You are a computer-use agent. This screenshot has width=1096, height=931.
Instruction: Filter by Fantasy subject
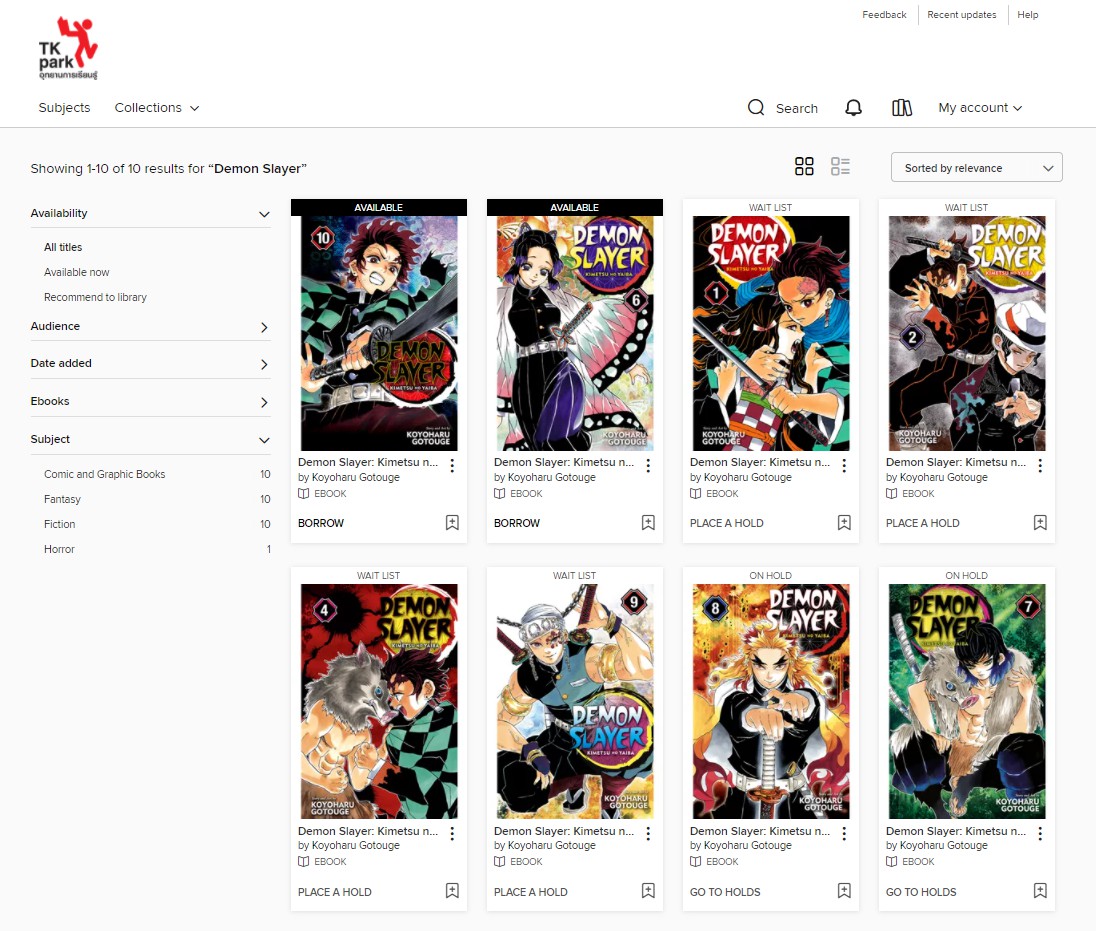pyautogui.click(x=62, y=500)
